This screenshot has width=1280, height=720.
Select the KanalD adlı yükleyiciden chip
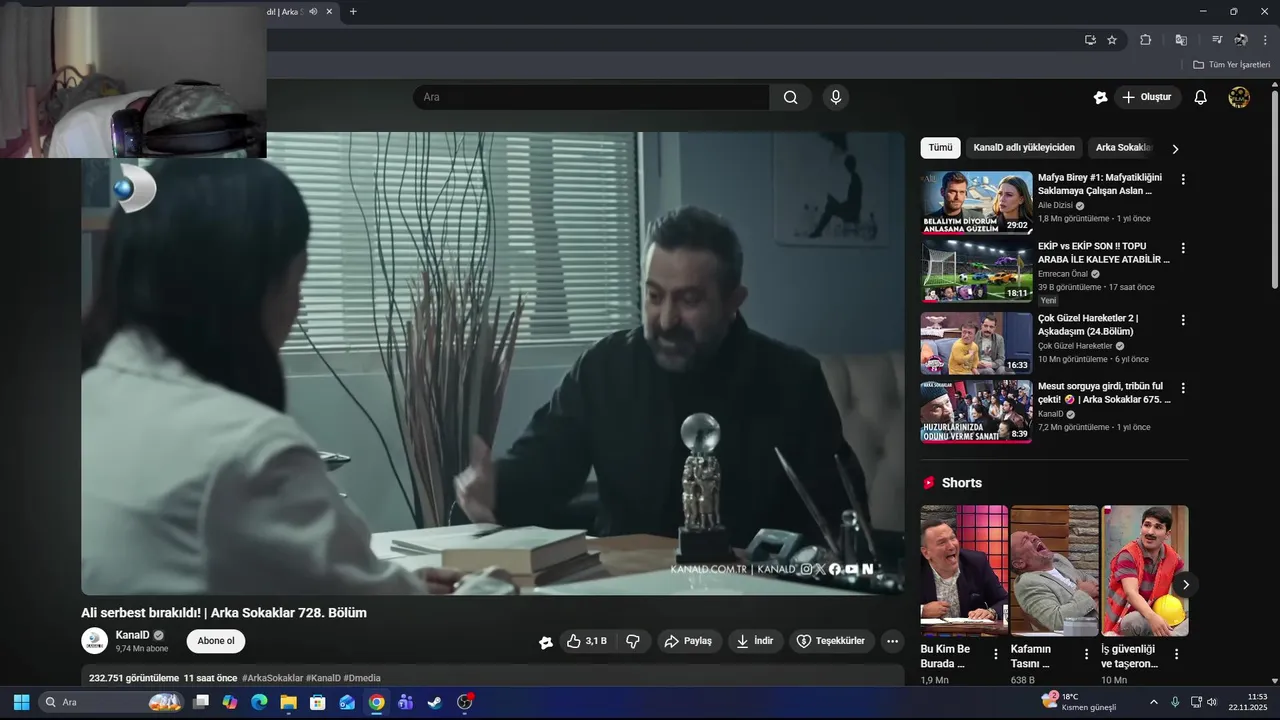click(1024, 148)
